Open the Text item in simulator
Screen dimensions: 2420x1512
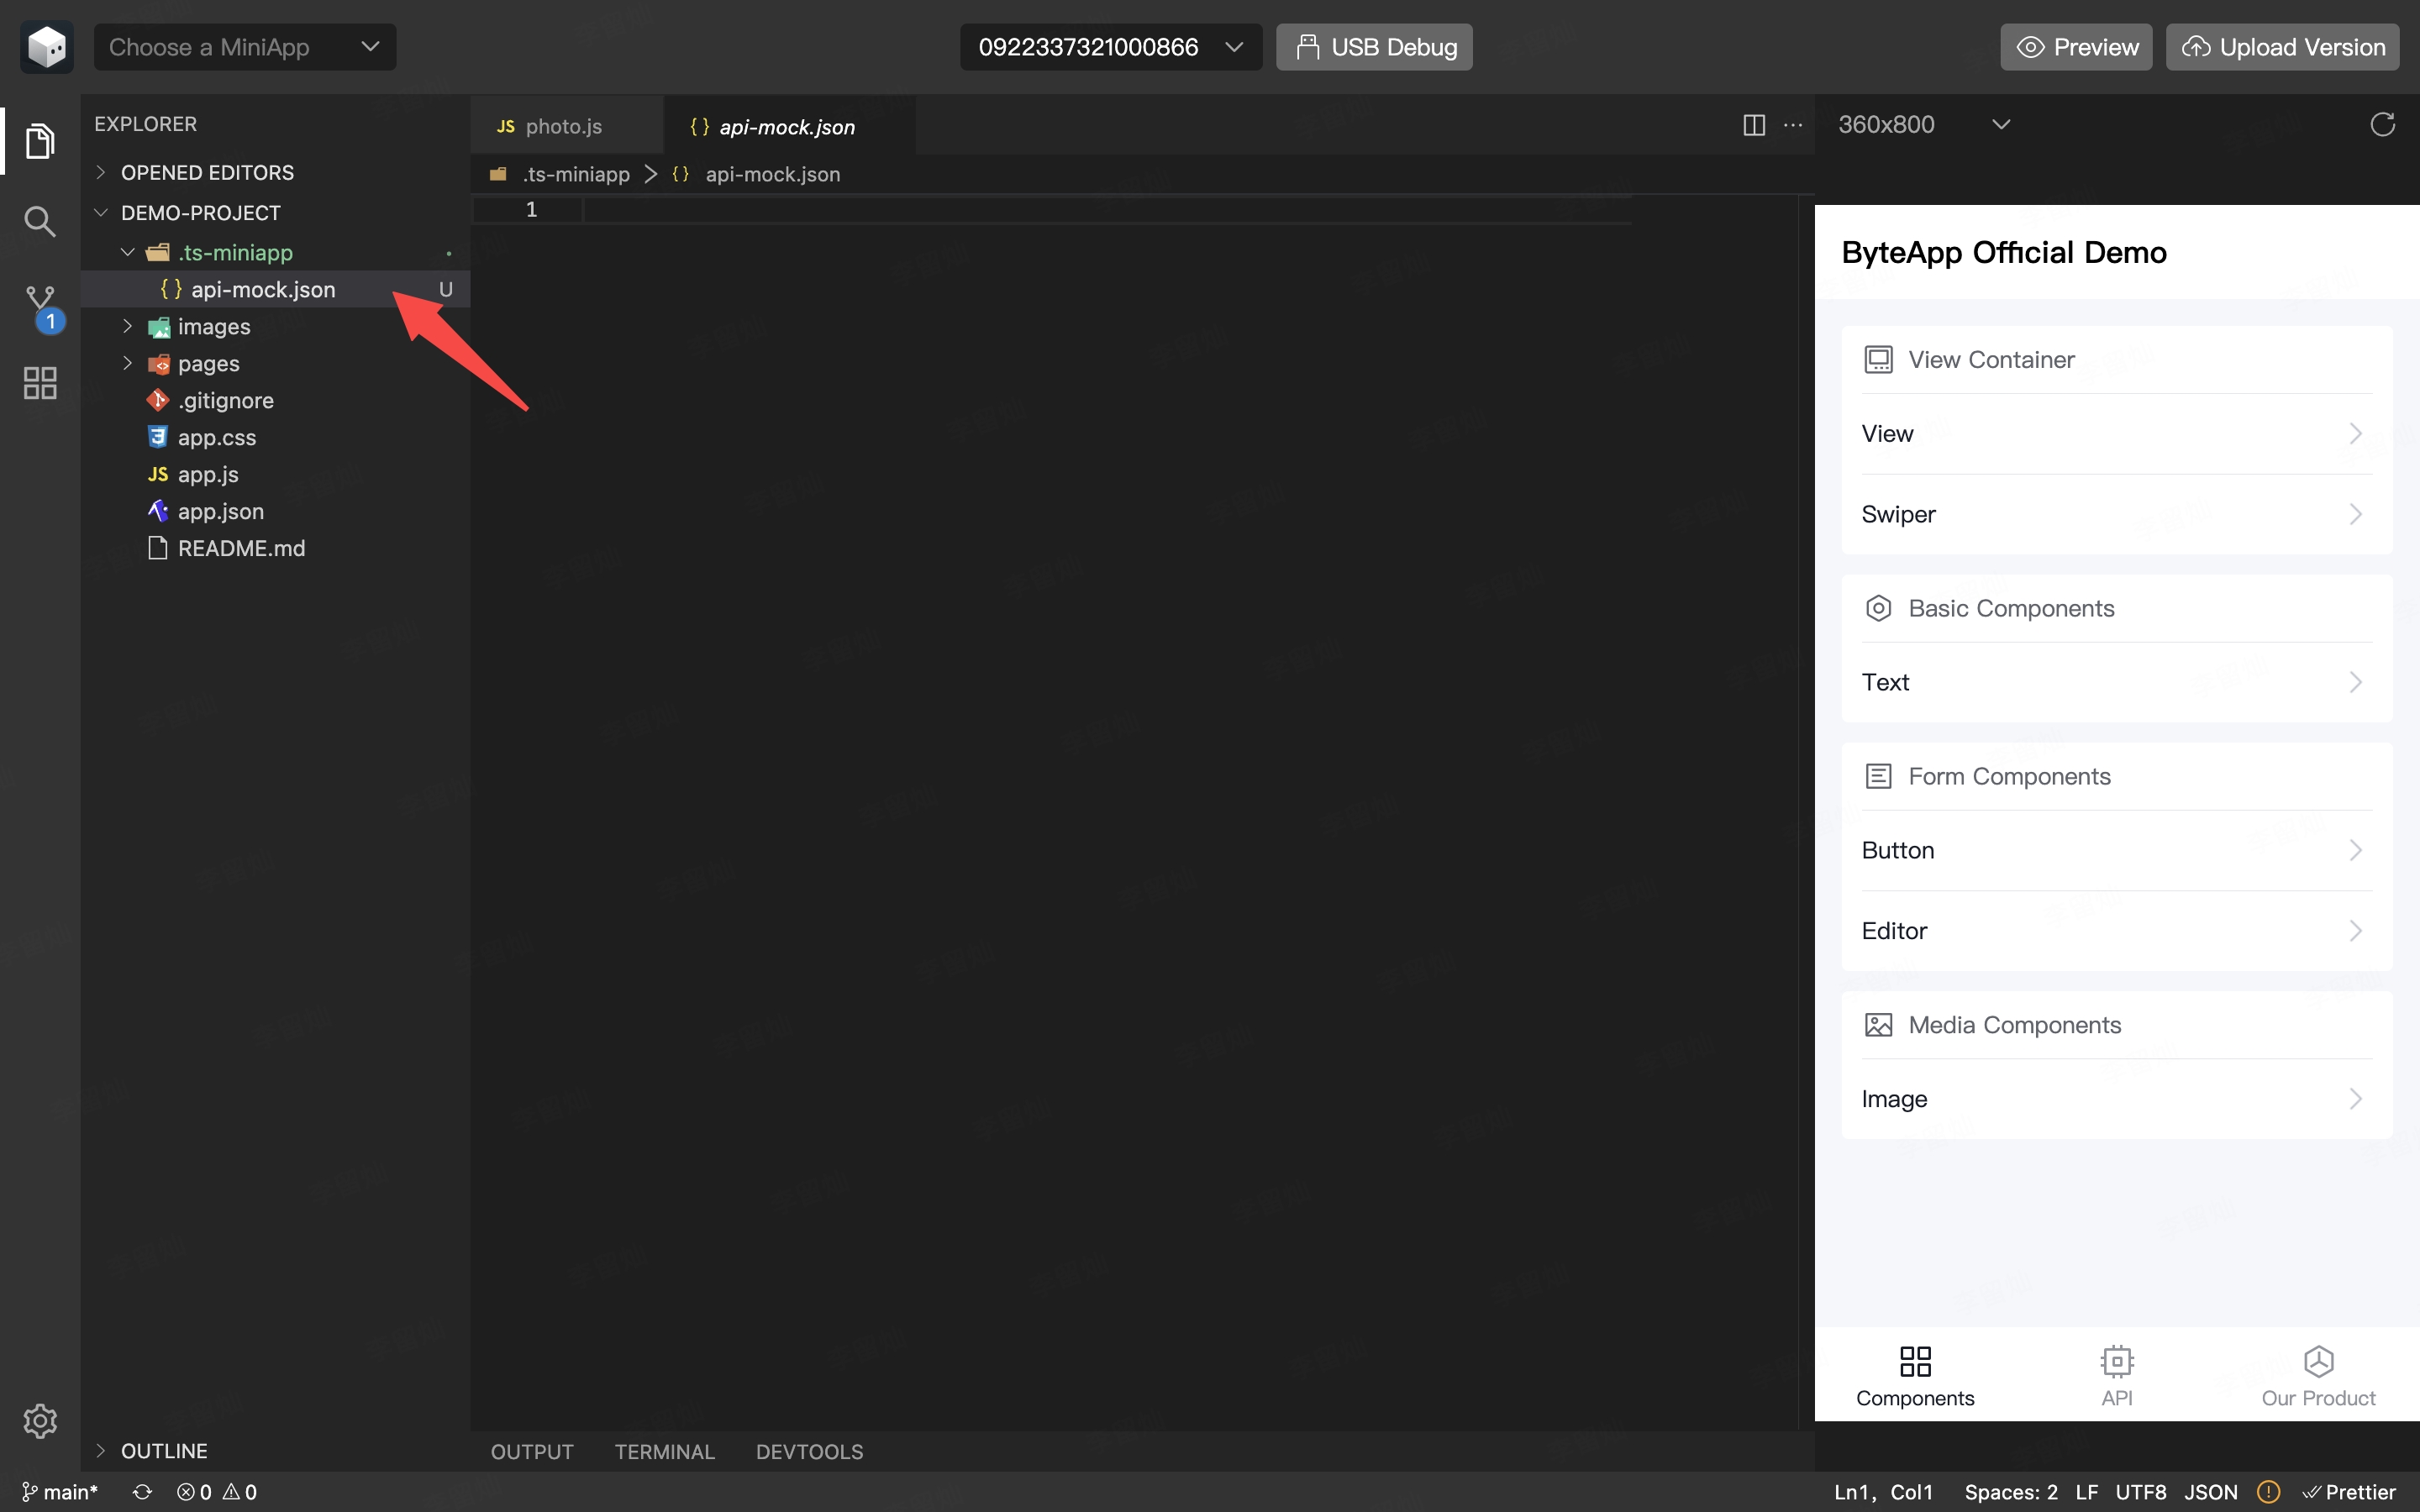click(x=2116, y=682)
